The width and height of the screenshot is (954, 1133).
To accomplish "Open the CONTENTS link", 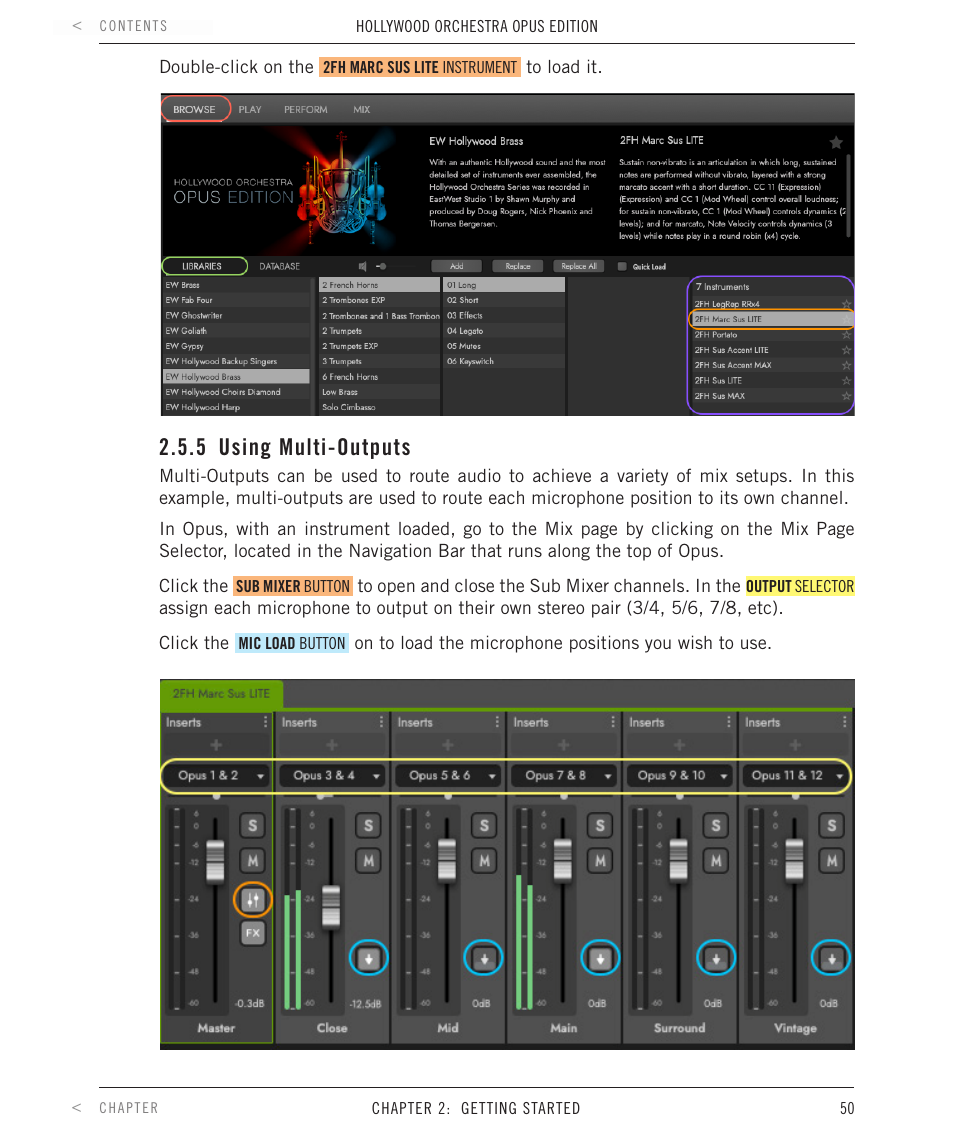I will 134,26.
